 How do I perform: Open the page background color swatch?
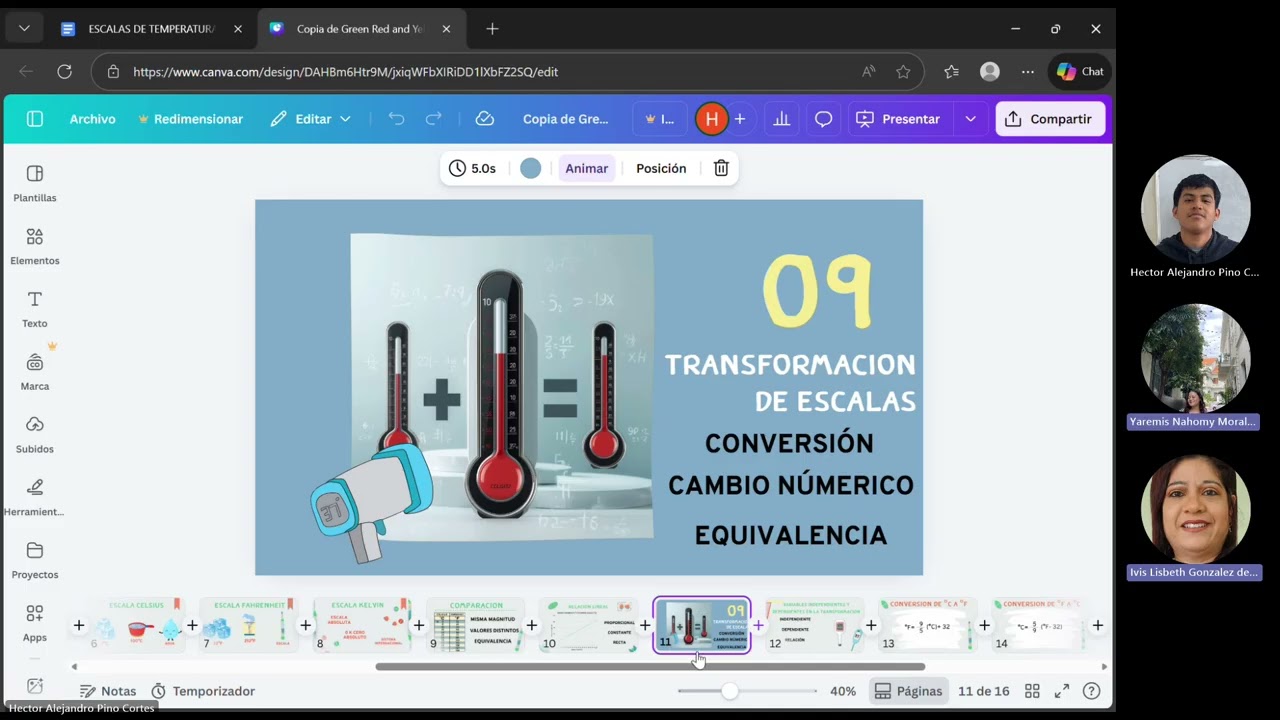531,168
